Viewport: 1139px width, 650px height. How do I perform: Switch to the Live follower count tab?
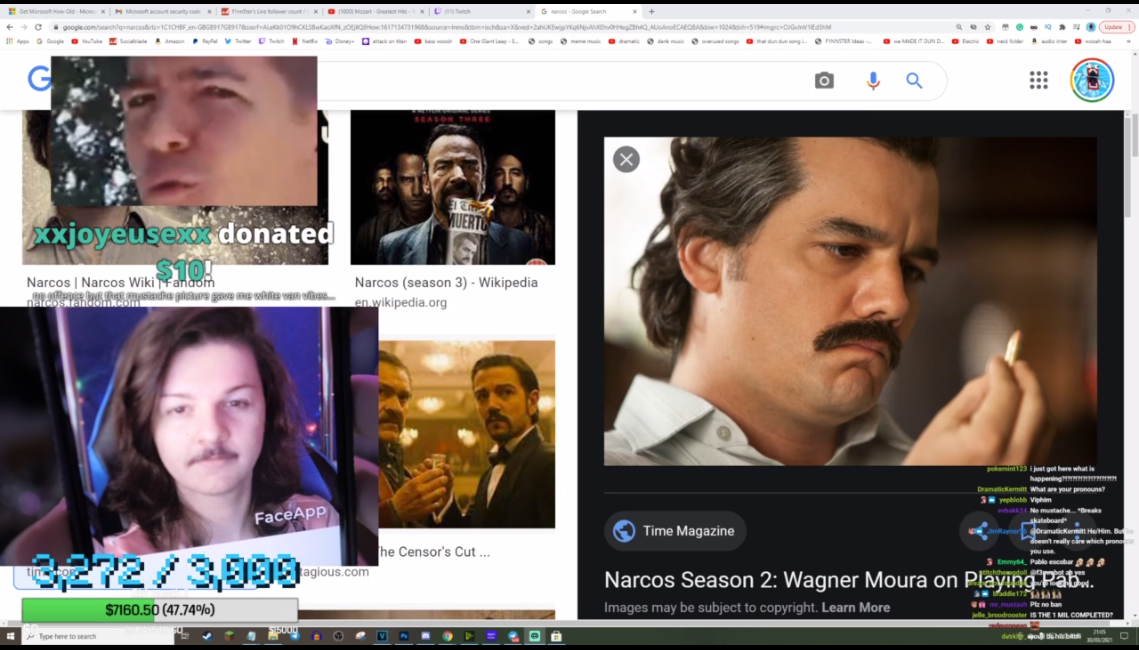(x=269, y=12)
